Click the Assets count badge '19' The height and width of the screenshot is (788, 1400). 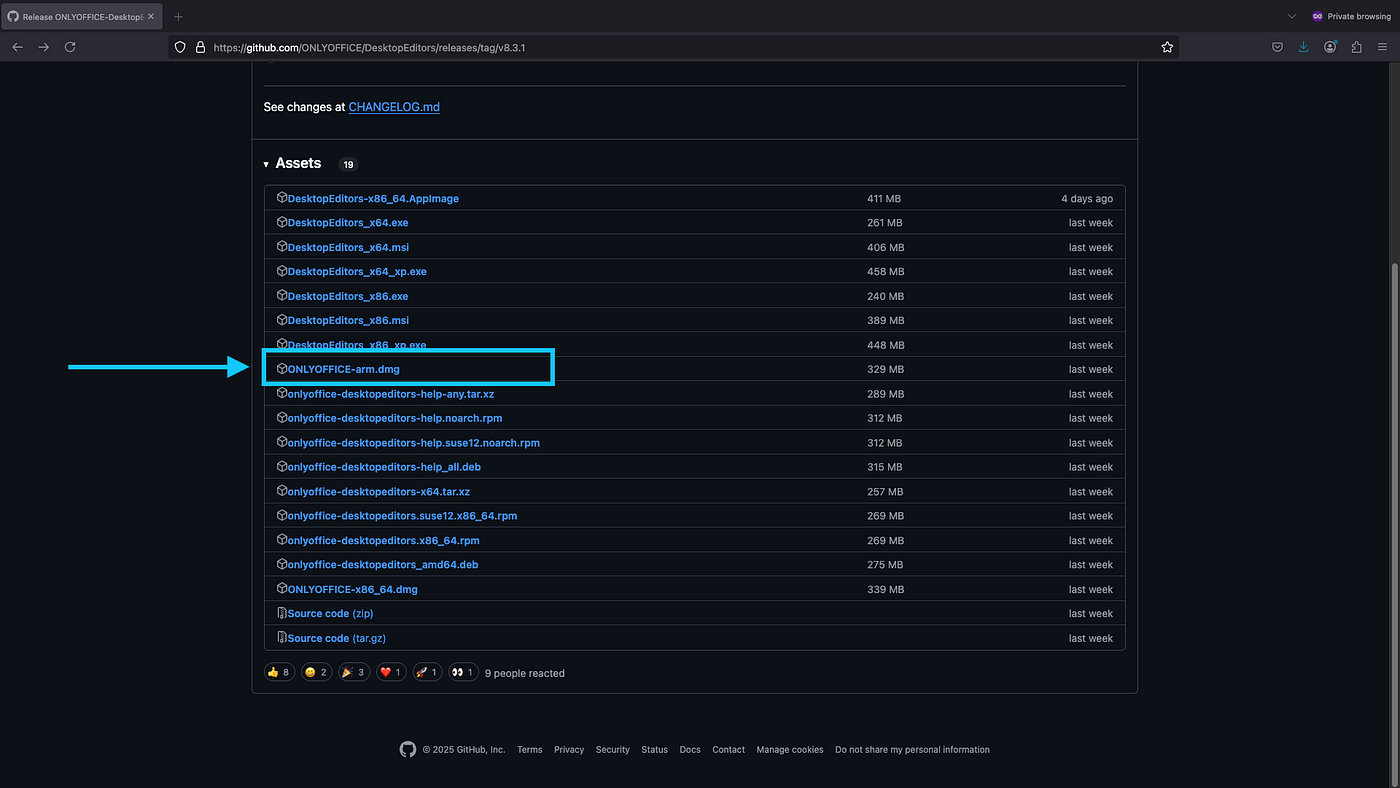(x=348, y=164)
